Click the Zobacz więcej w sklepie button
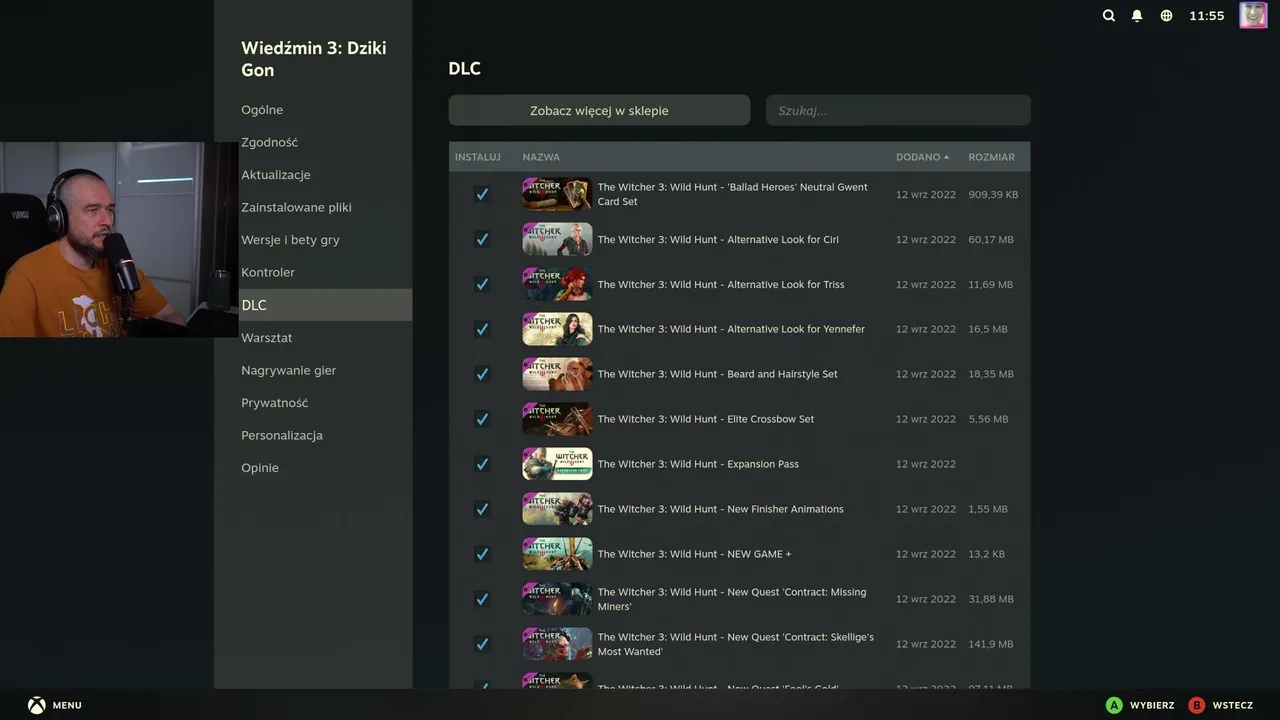 (599, 110)
